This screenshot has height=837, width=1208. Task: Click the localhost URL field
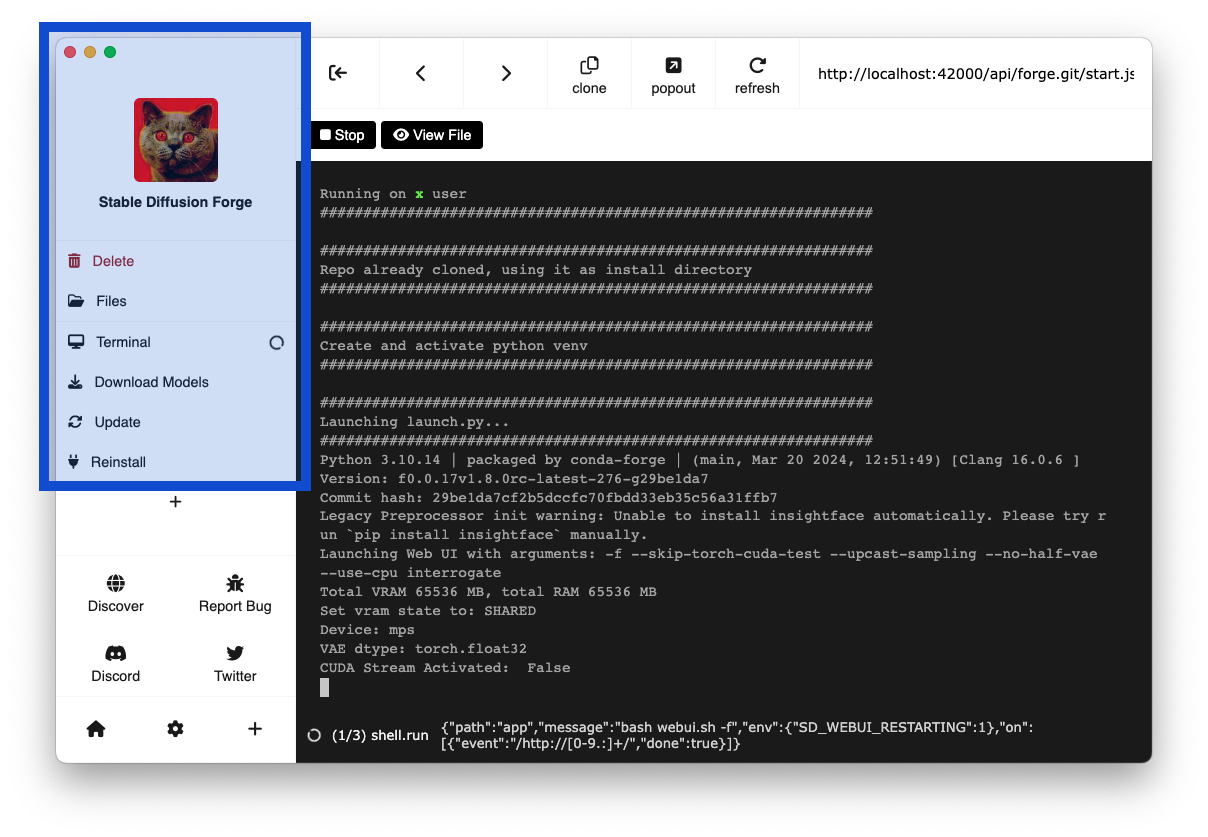[975, 73]
